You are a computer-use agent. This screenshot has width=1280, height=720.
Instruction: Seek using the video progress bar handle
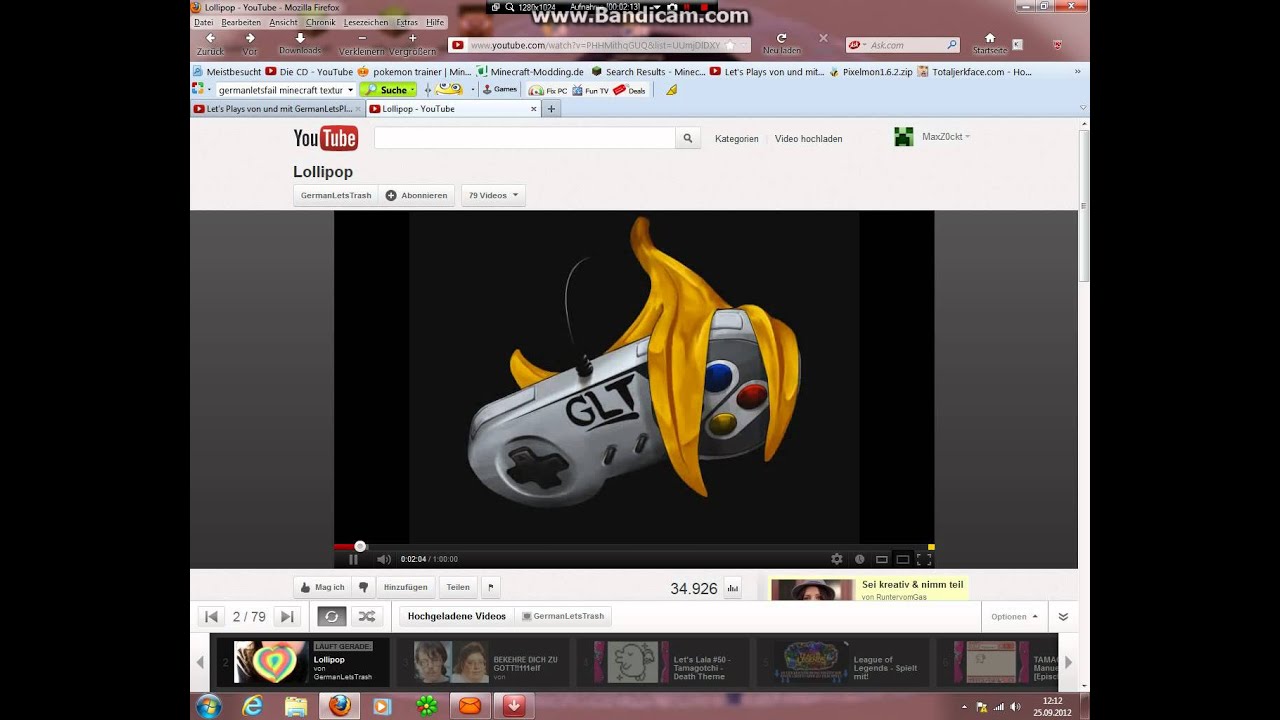click(x=360, y=546)
